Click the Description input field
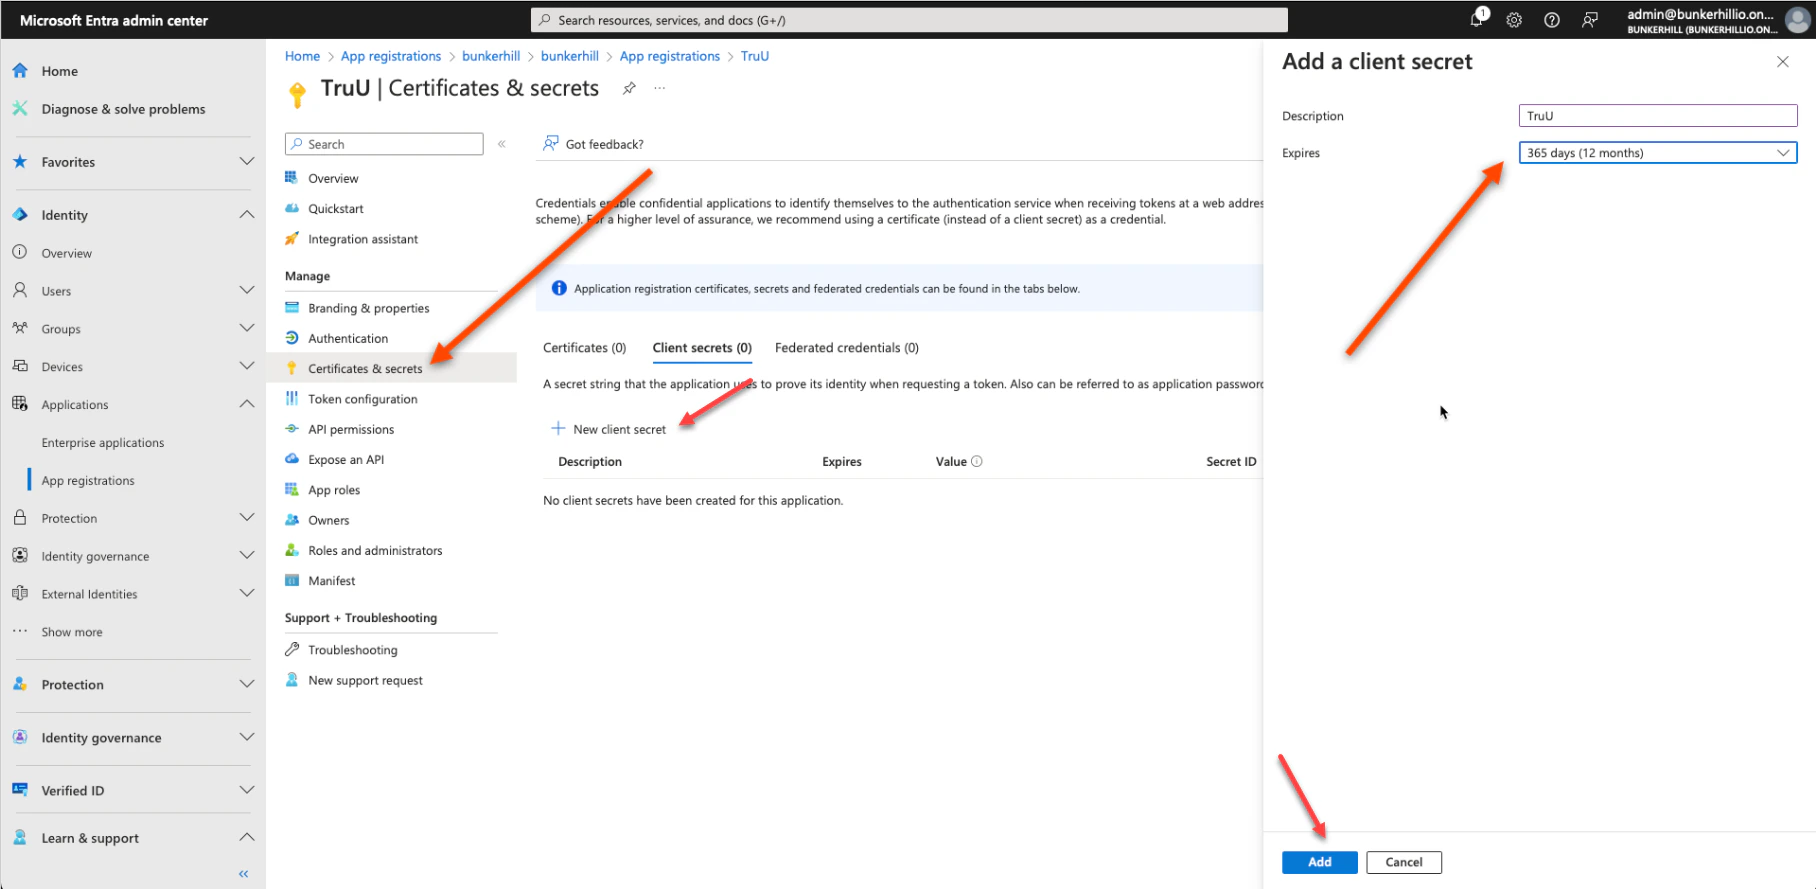The image size is (1816, 889). tap(1658, 116)
